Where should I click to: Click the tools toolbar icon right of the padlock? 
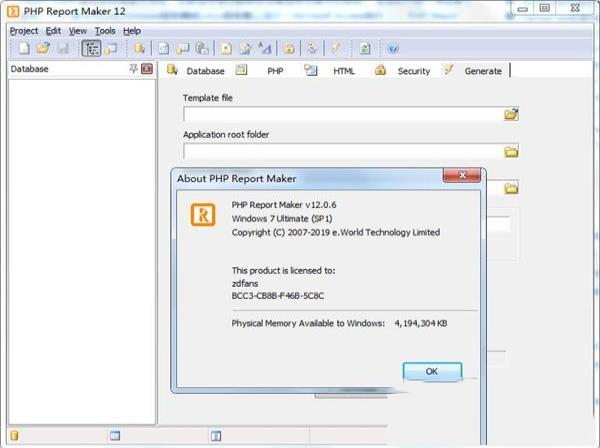click(x=312, y=49)
